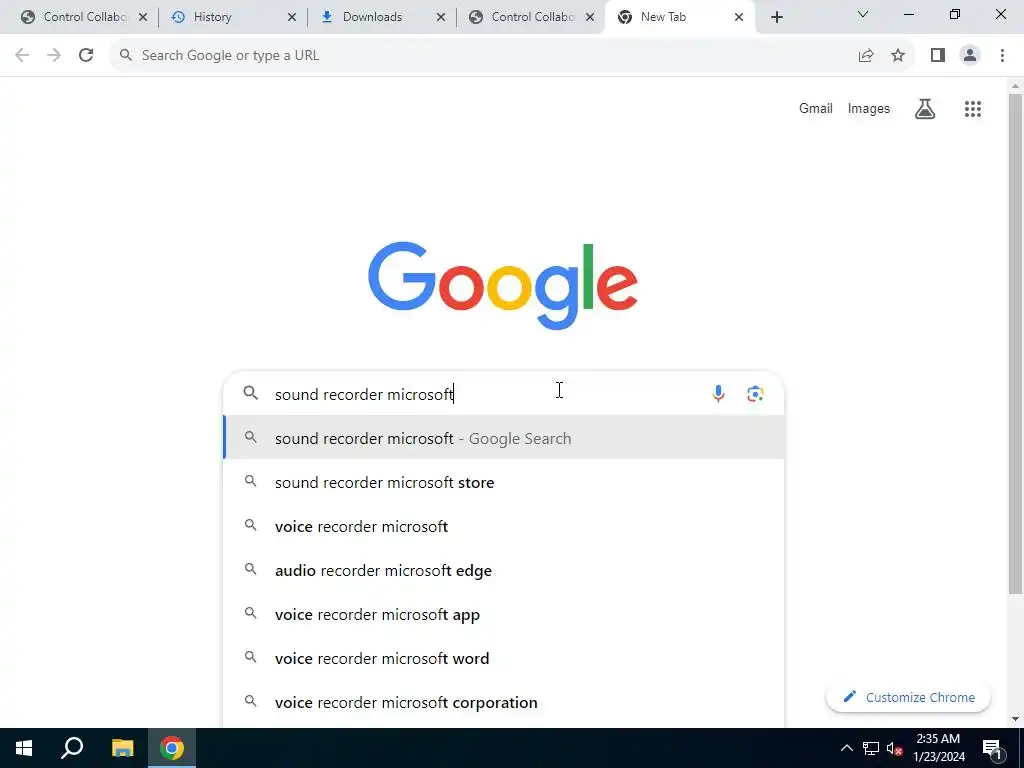Click the share this page icon
1024x768 pixels.
[866, 56]
